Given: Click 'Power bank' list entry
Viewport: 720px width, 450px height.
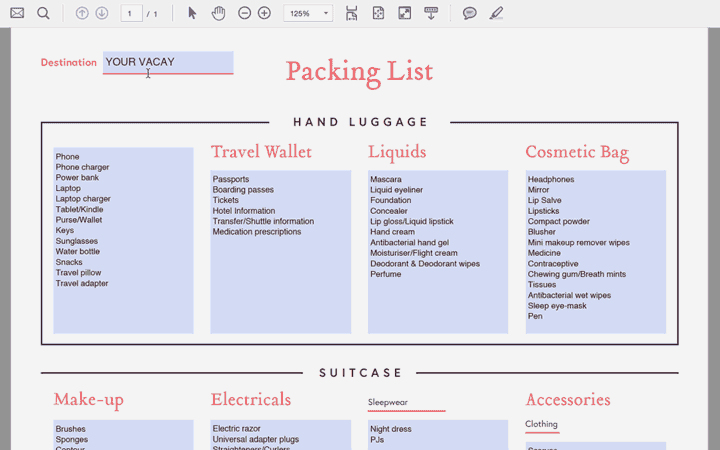Looking at the screenshot, I should coord(77,177).
